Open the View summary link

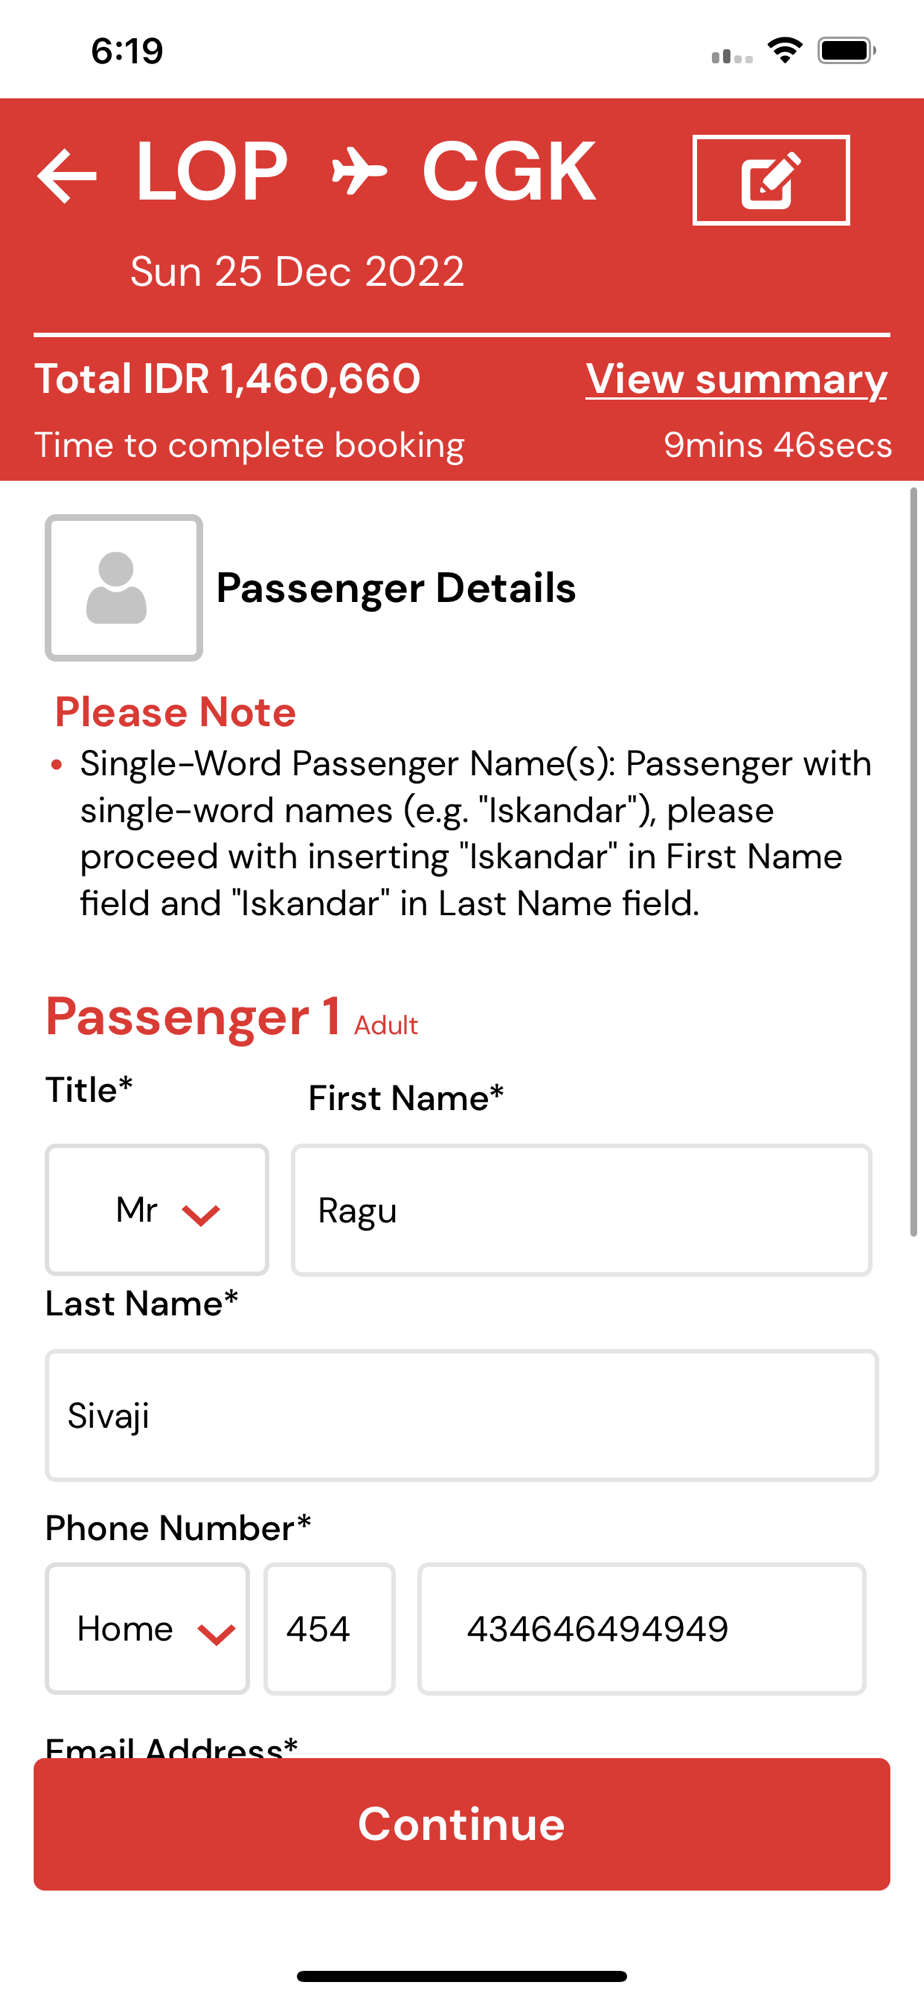[736, 379]
